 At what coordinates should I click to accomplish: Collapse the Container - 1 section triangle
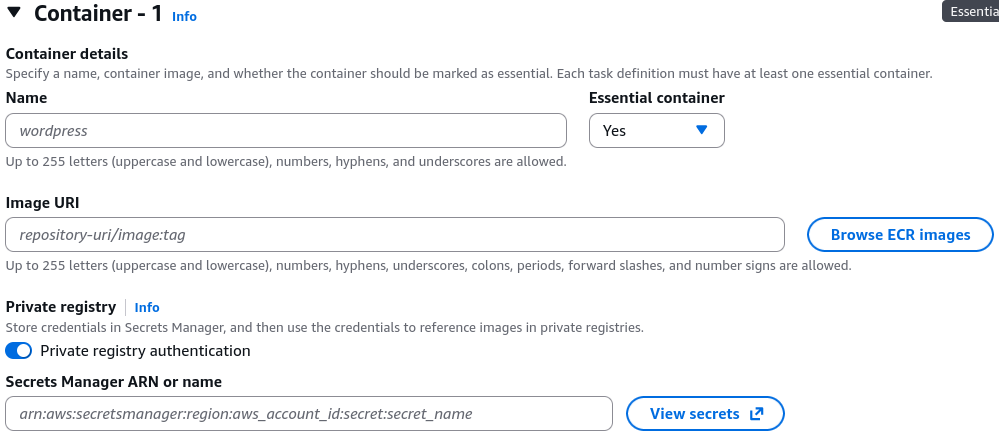[x=13, y=12]
